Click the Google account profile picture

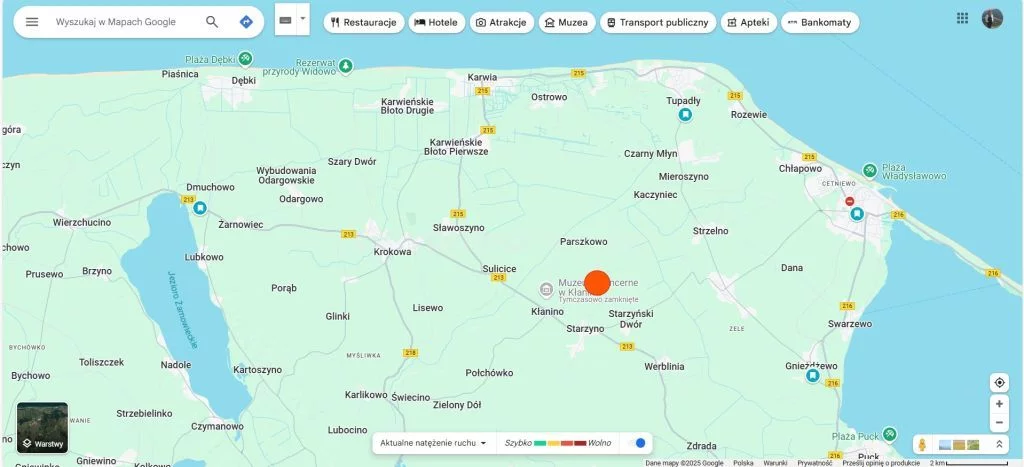992,18
